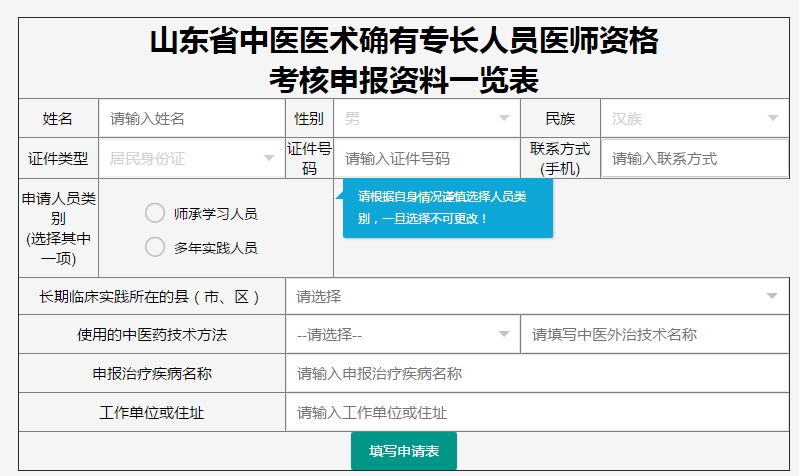Click the 联系方式(手机) label cell

pyautogui.click(x=560, y=158)
